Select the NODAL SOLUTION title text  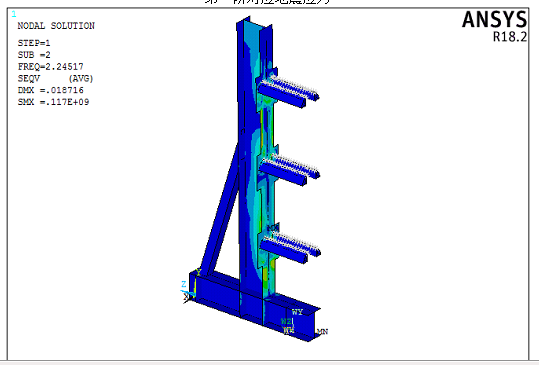(56, 26)
